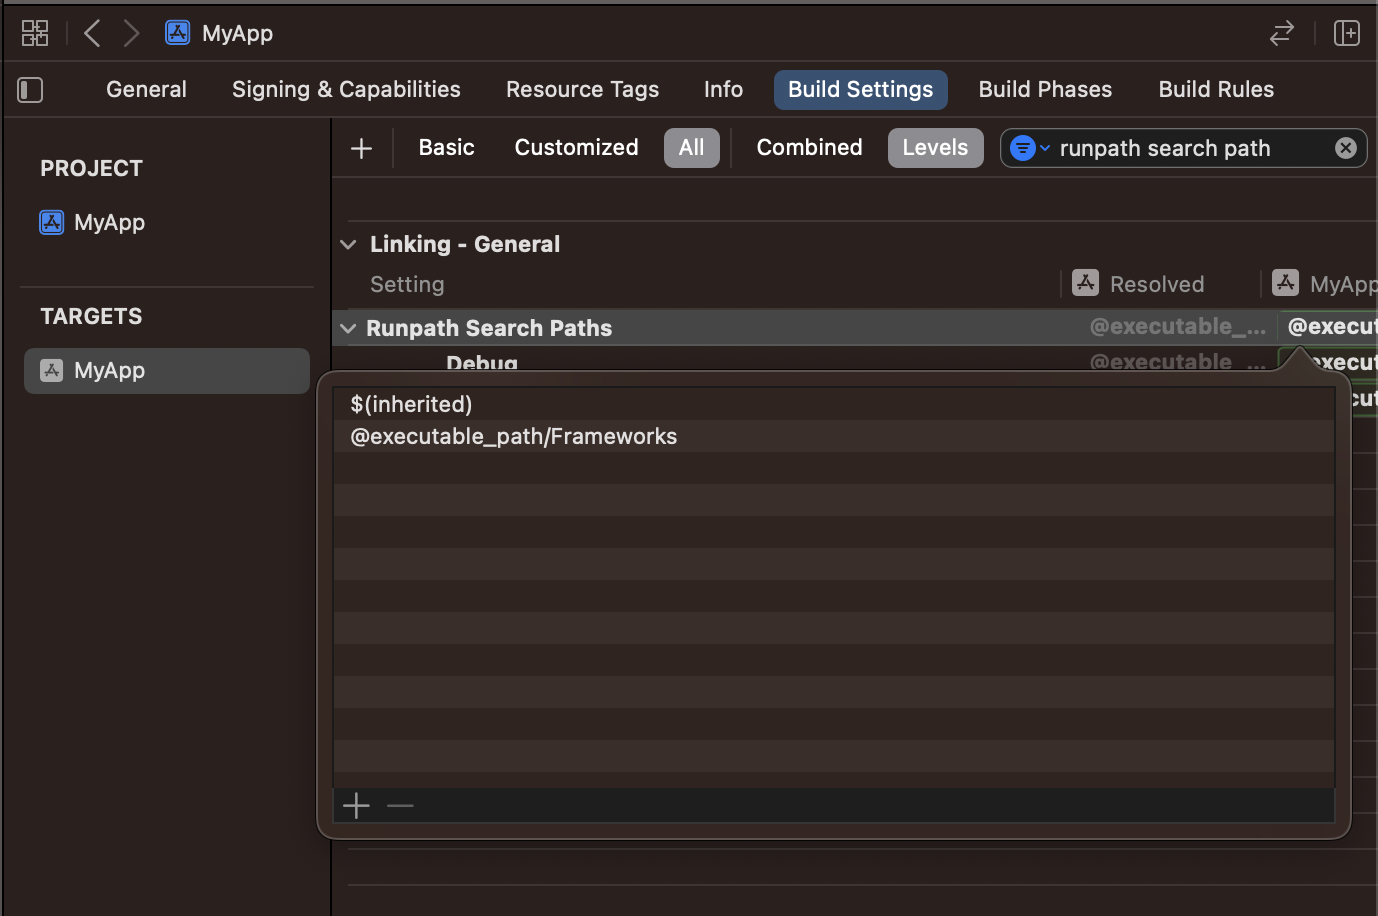Image resolution: width=1378 pixels, height=916 pixels.
Task: Click the Runpath Search Paths setting name
Action: point(489,328)
